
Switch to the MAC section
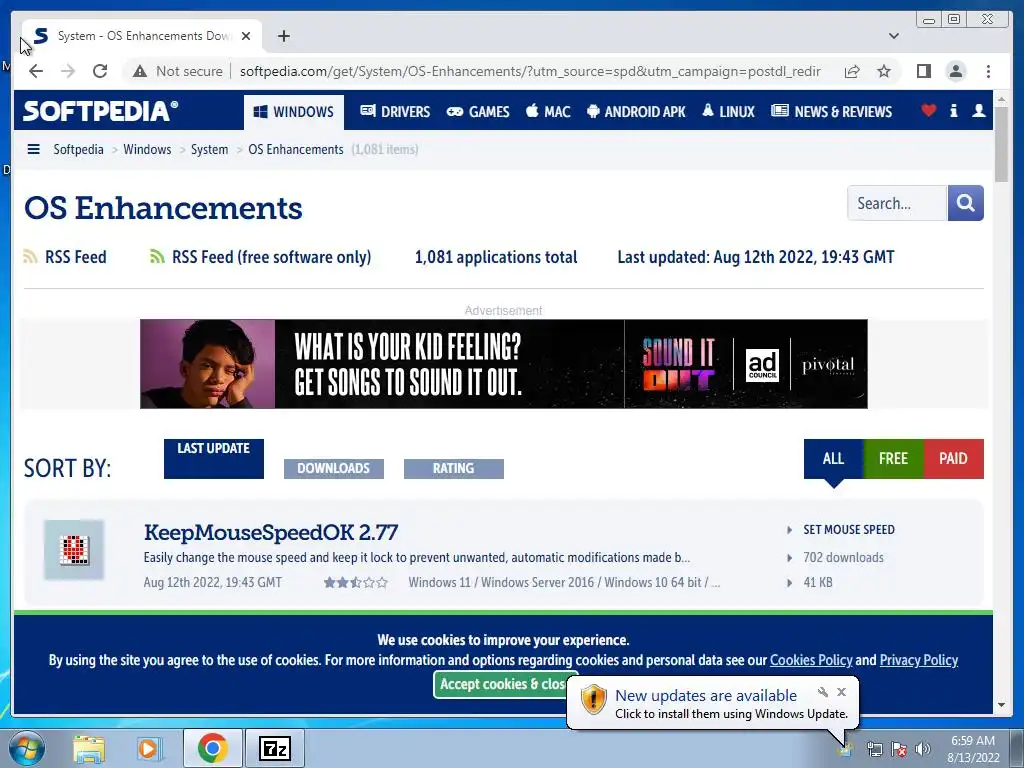click(x=549, y=112)
